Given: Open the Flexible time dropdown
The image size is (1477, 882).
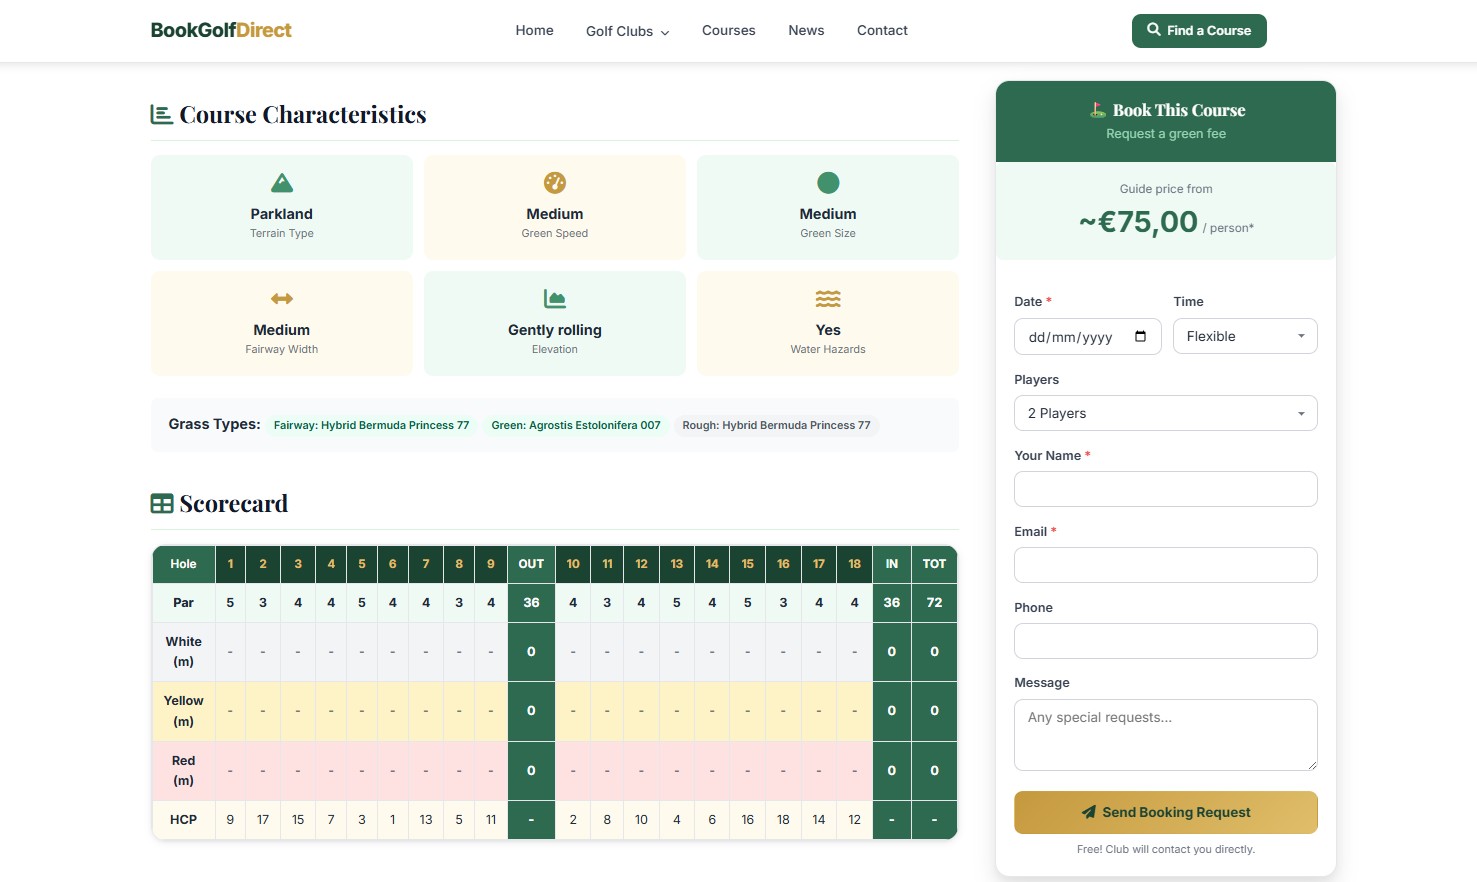Looking at the screenshot, I should (x=1244, y=336).
